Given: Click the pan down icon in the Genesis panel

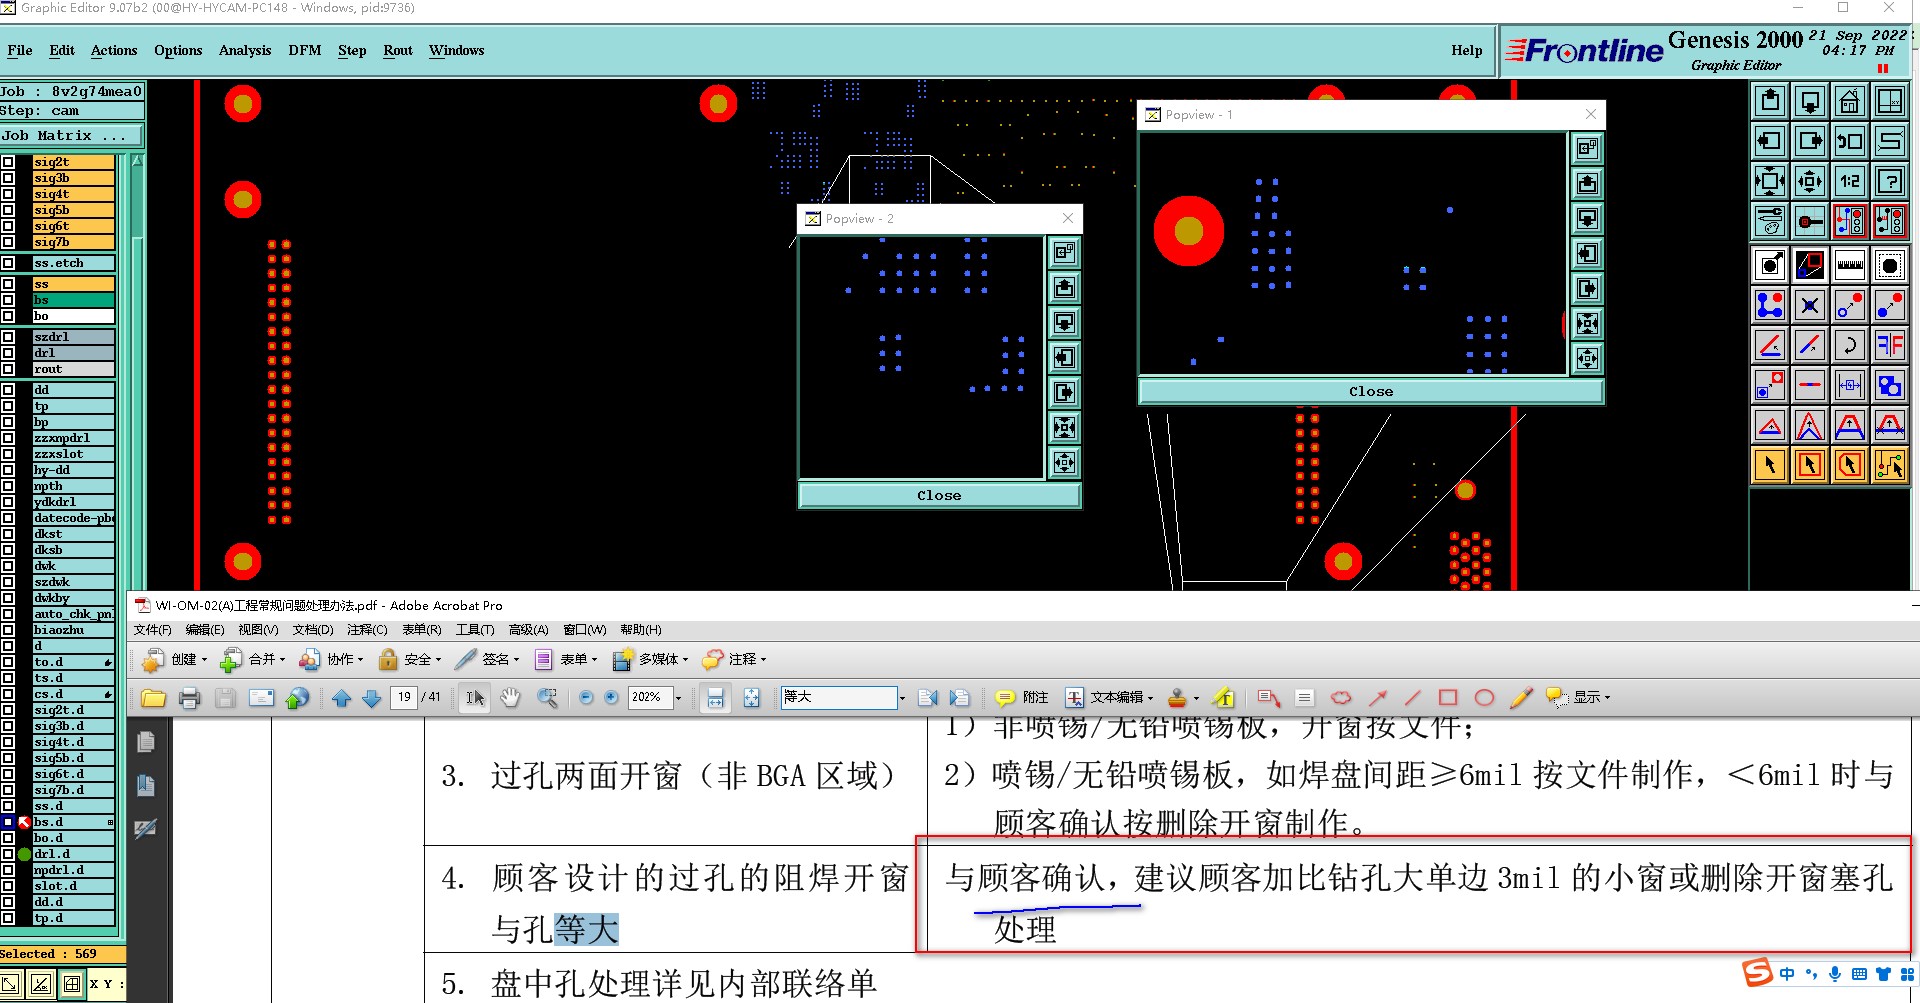Looking at the screenshot, I should (x=1810, y=101).
